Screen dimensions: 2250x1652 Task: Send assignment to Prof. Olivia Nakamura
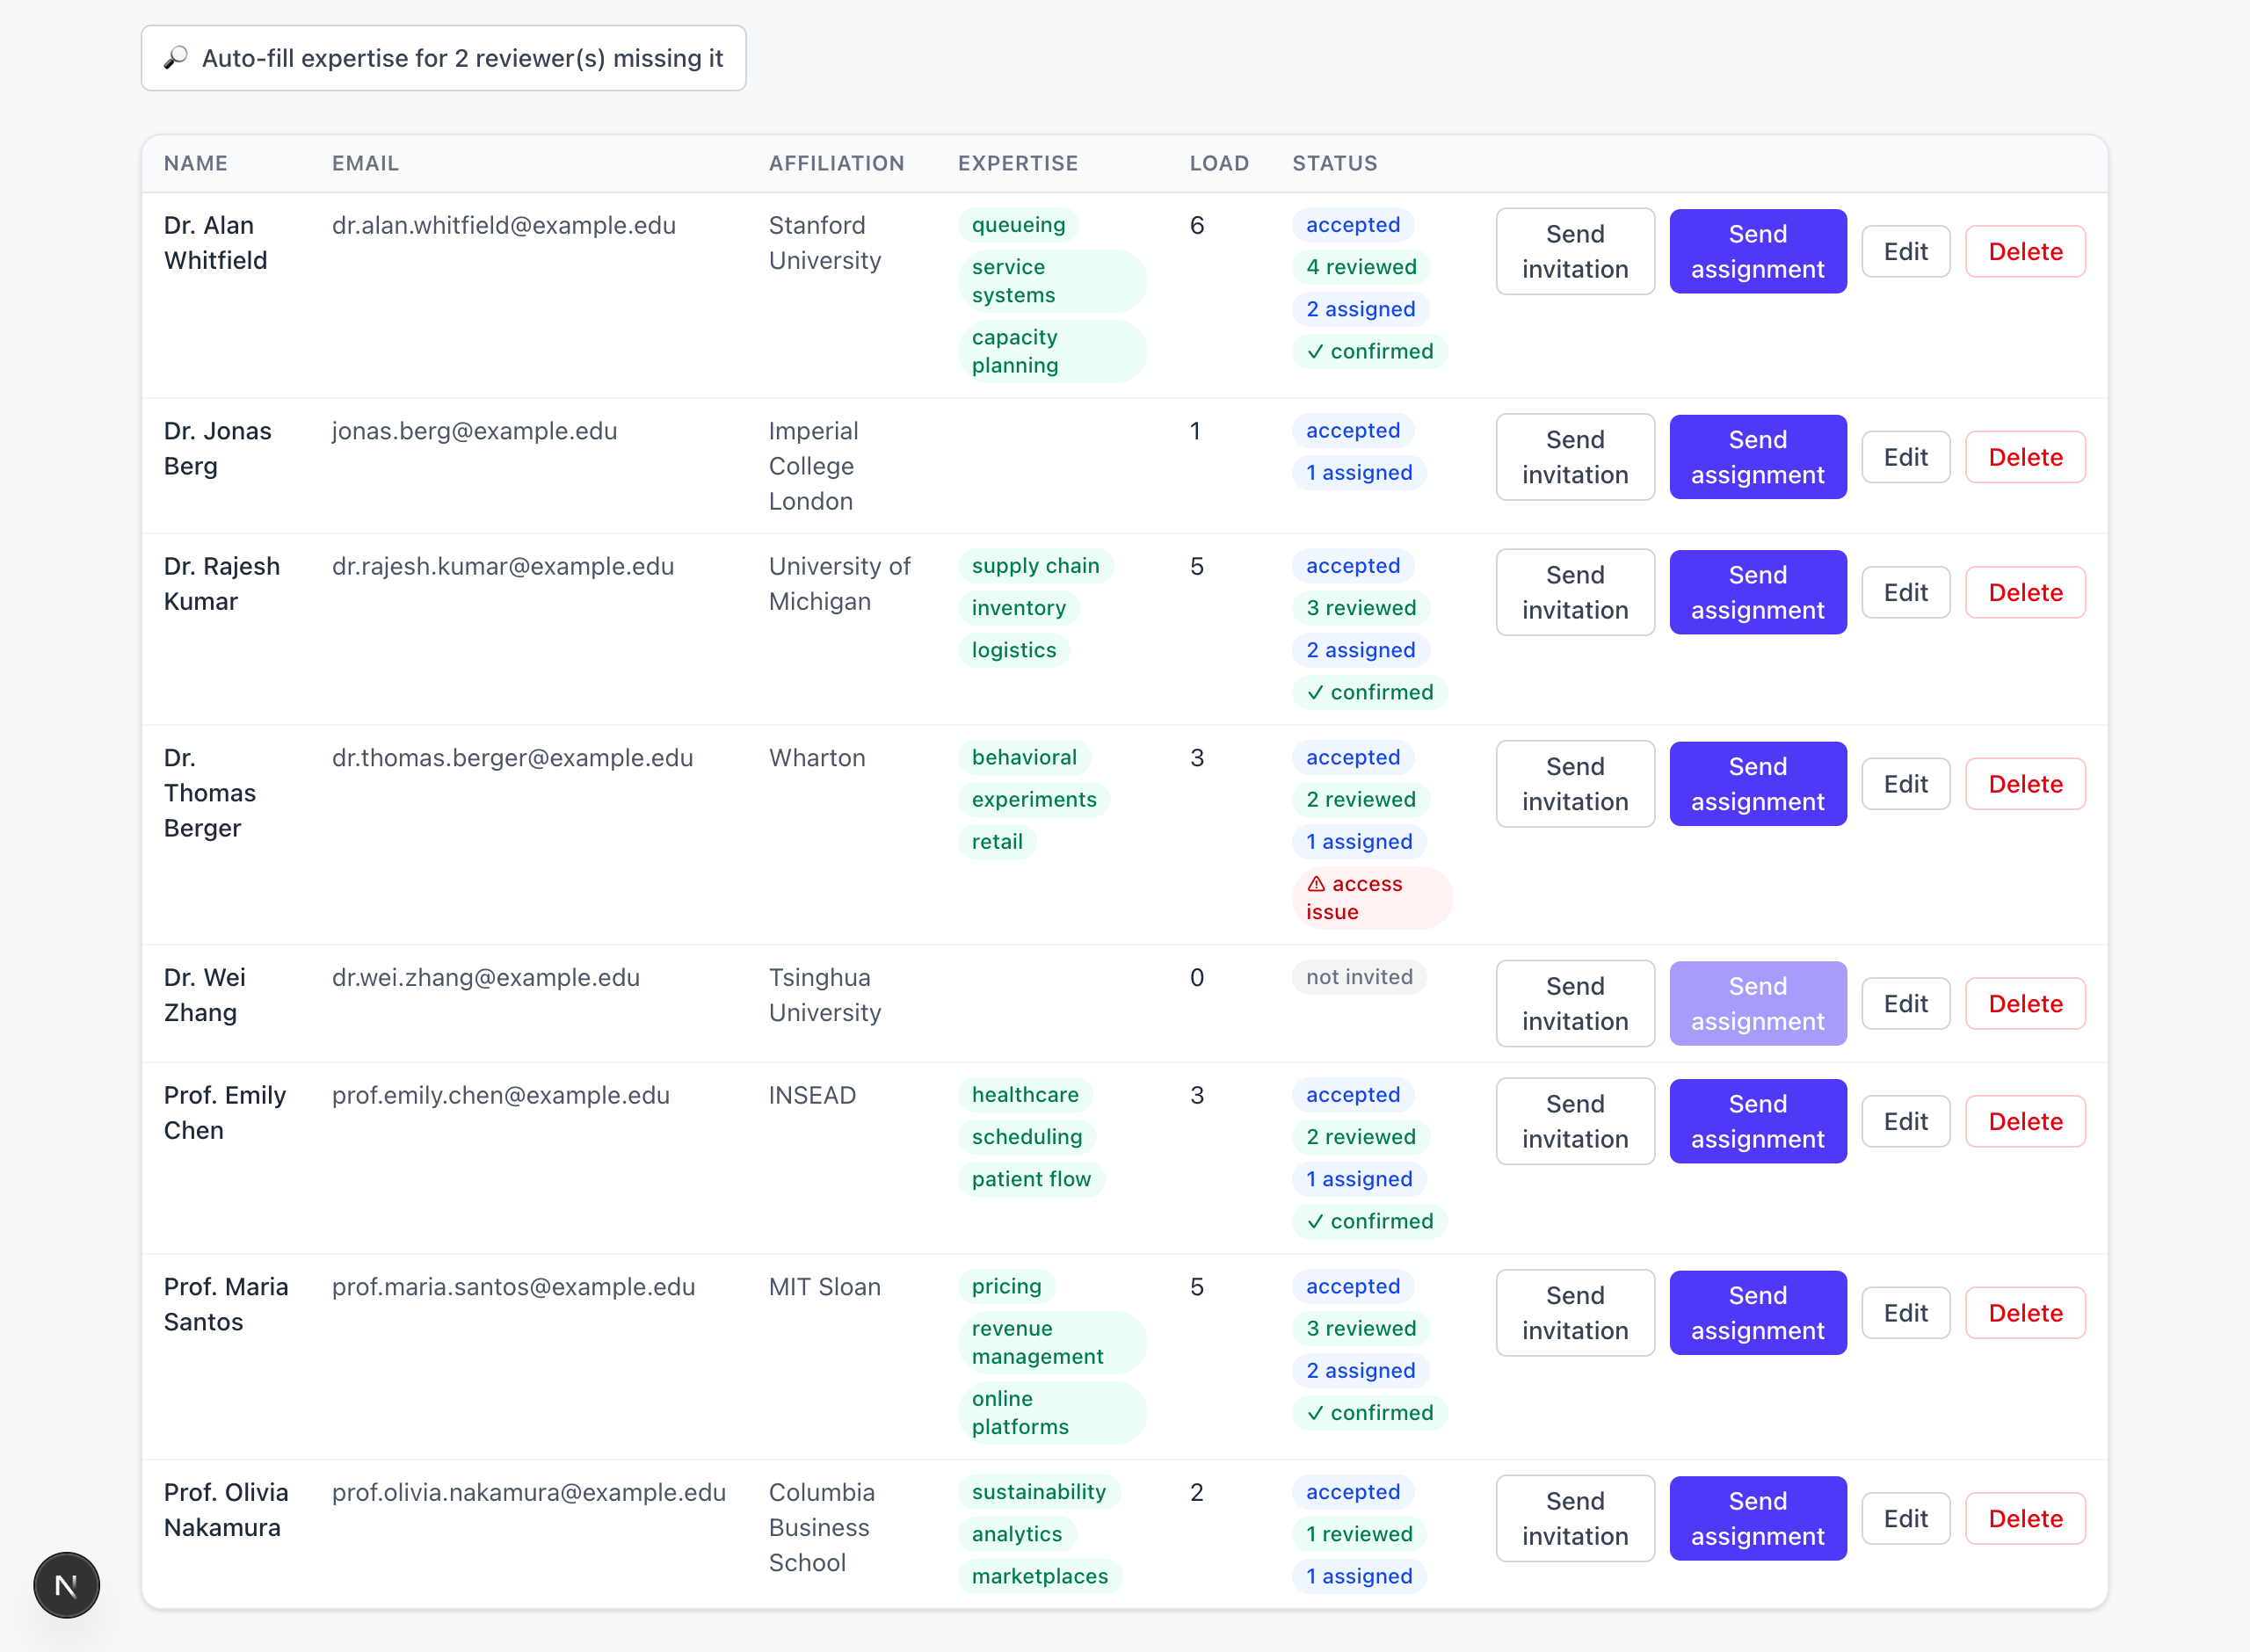pyautogui.click(x=1757, y=1518)
